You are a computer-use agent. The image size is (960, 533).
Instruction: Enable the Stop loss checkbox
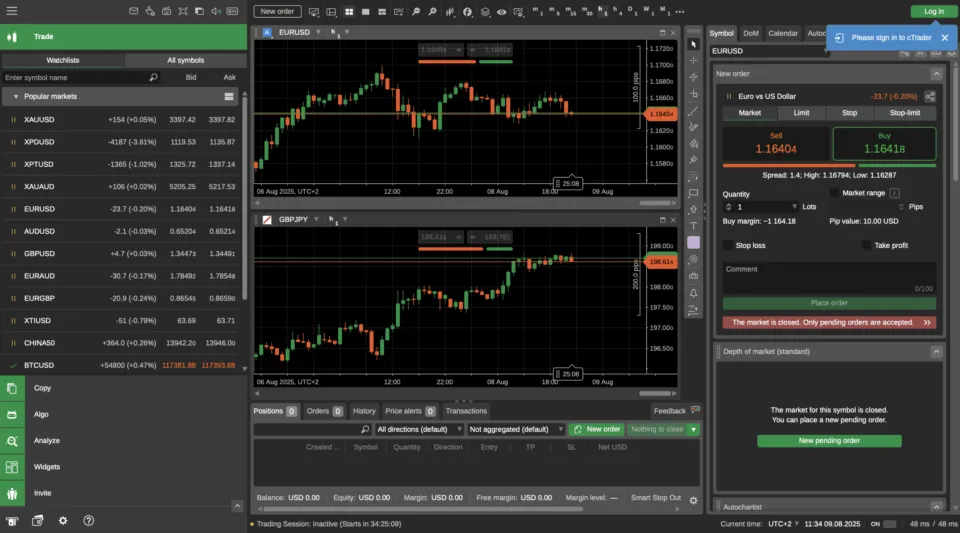[x=727, y=245]
